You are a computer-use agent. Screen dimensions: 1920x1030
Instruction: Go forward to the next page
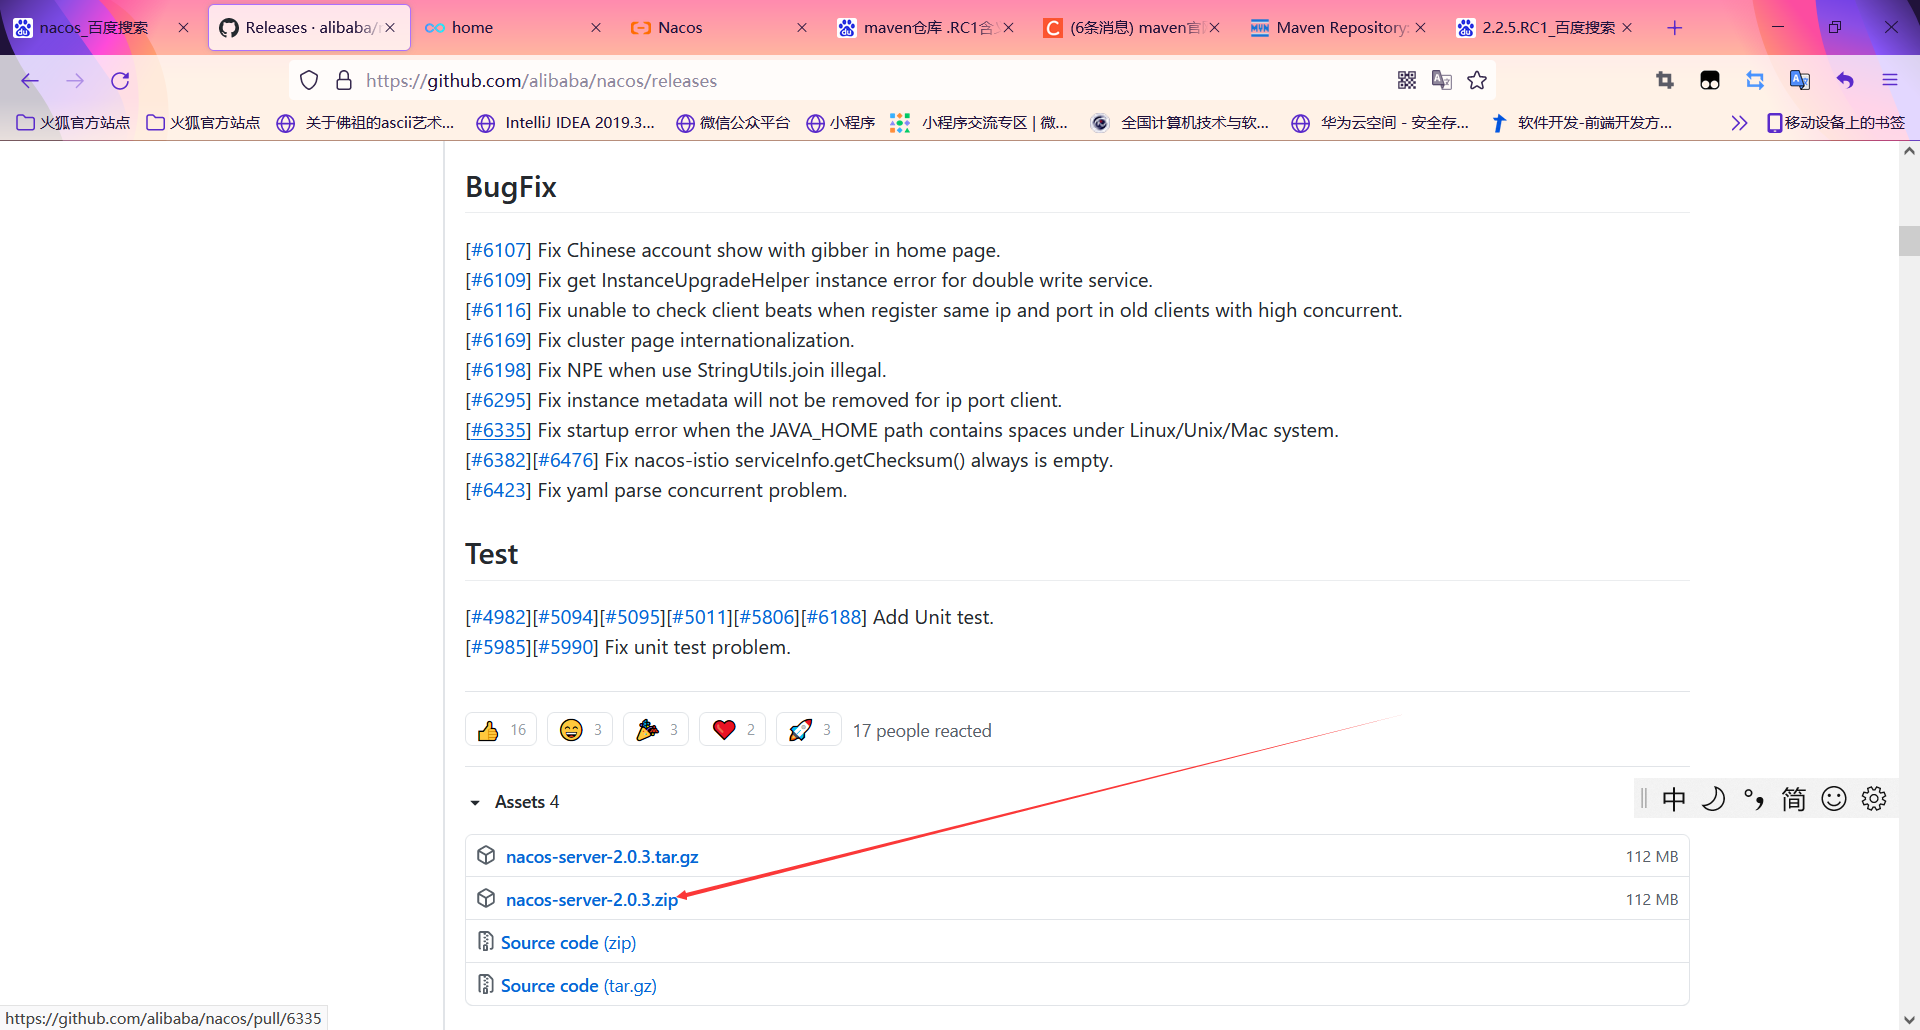pos(75,81)
